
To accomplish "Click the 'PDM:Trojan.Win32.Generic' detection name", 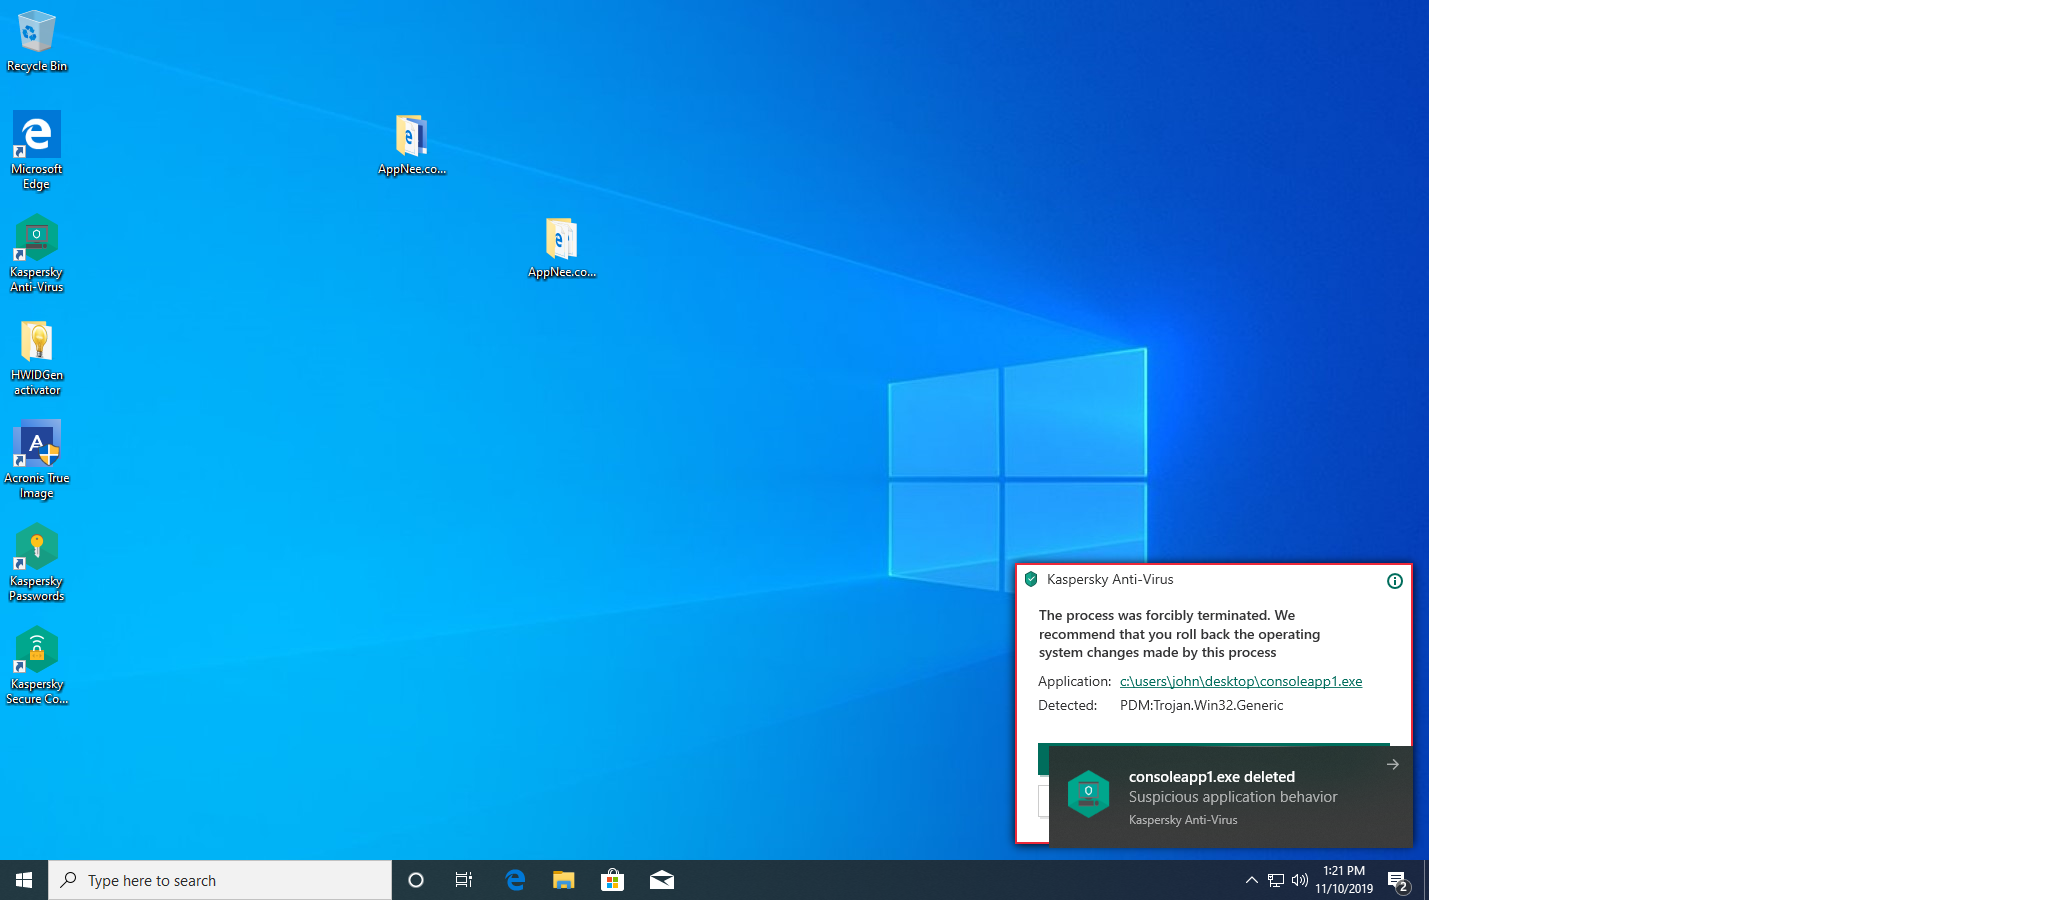I will click(x=1201, y=705).
